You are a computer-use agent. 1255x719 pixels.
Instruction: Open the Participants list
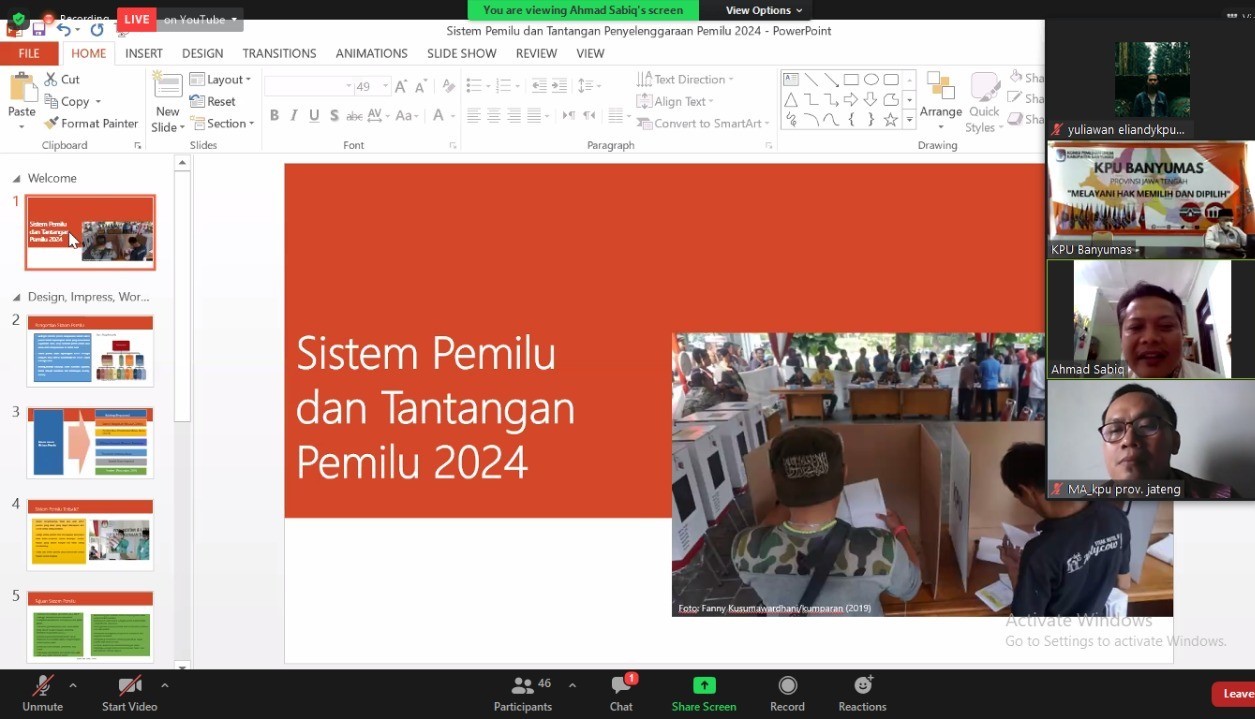point(522,686)
